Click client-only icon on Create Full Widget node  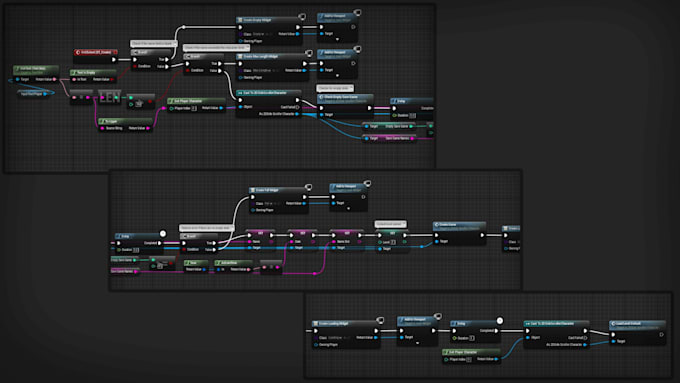click(308, 187)
